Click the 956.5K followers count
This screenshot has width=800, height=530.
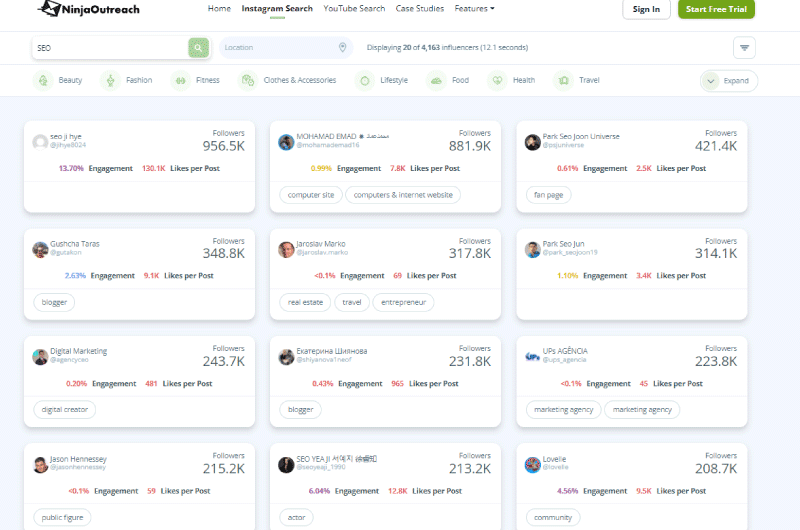click(x=223, y=146)
